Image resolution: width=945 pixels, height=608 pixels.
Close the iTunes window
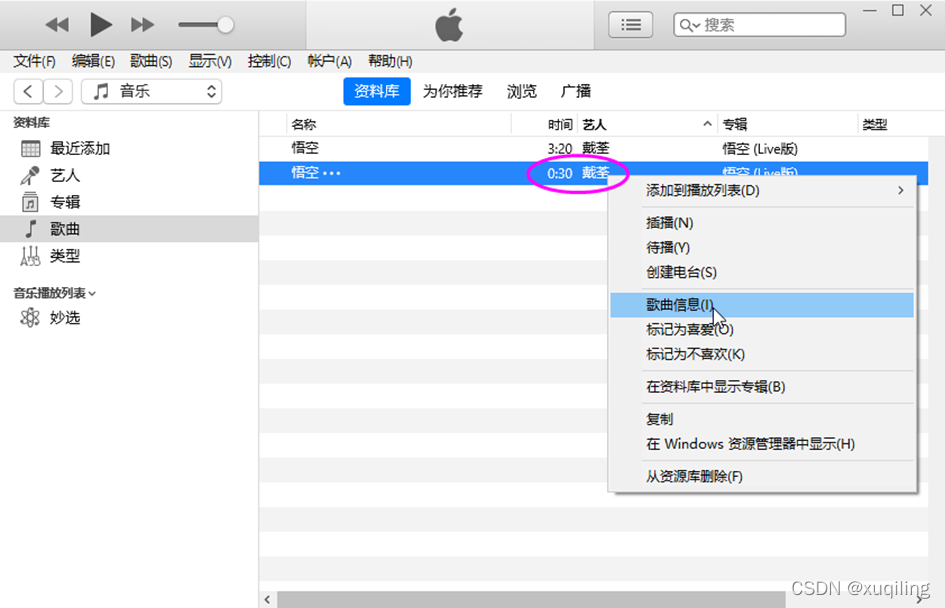click(926, 11)
